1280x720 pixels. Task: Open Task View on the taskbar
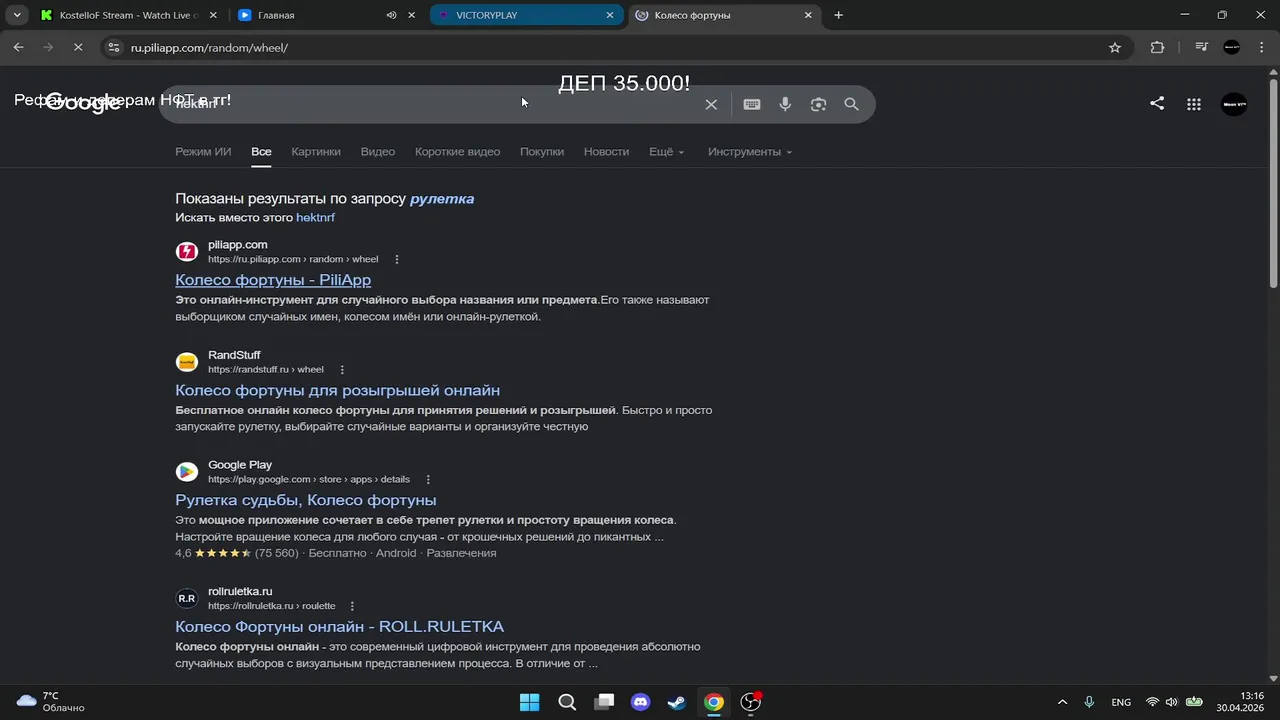click(603, 702)
